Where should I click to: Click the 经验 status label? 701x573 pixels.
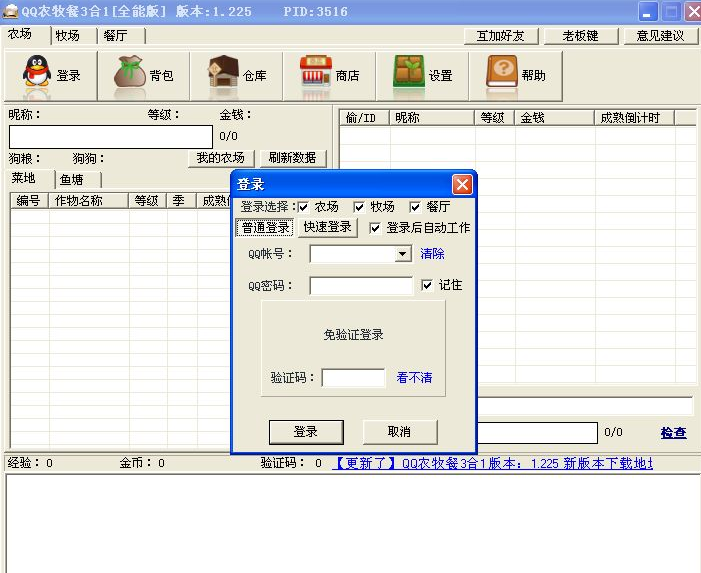point(23,463)
